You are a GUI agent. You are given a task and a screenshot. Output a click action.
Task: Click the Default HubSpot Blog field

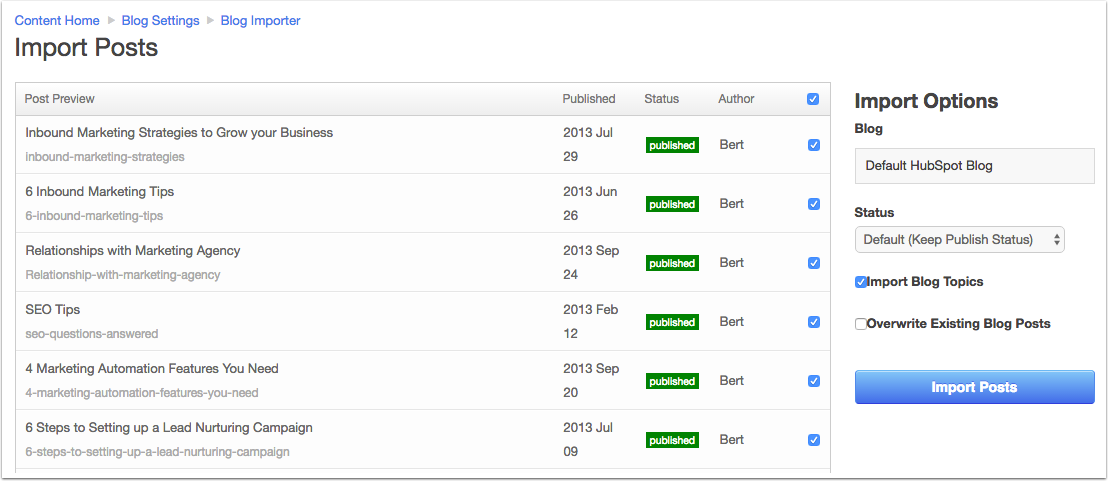pos(974,165)
